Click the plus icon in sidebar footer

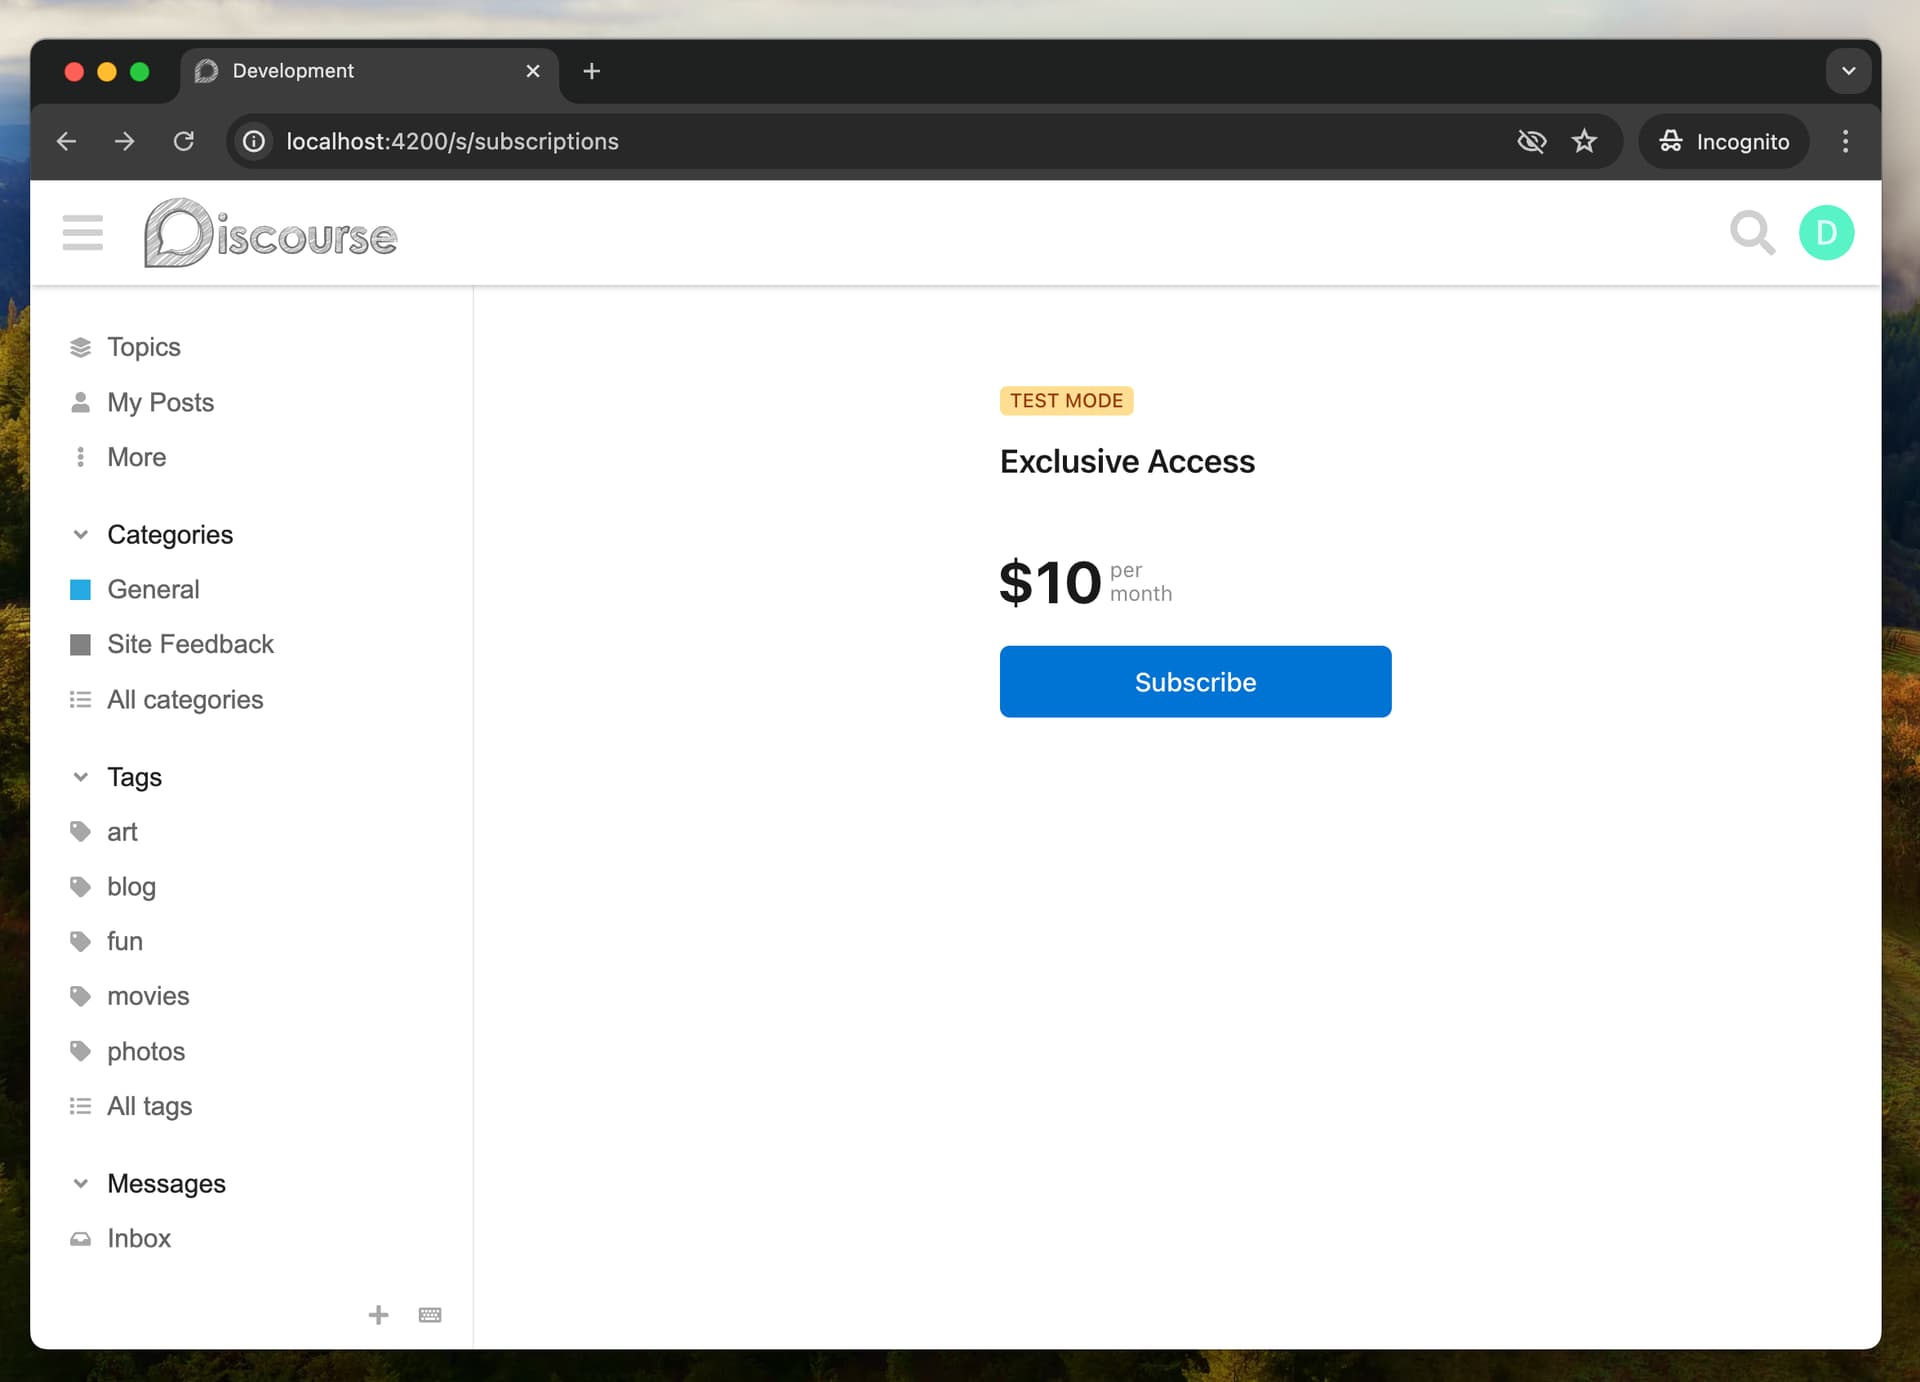(378, 1315)
